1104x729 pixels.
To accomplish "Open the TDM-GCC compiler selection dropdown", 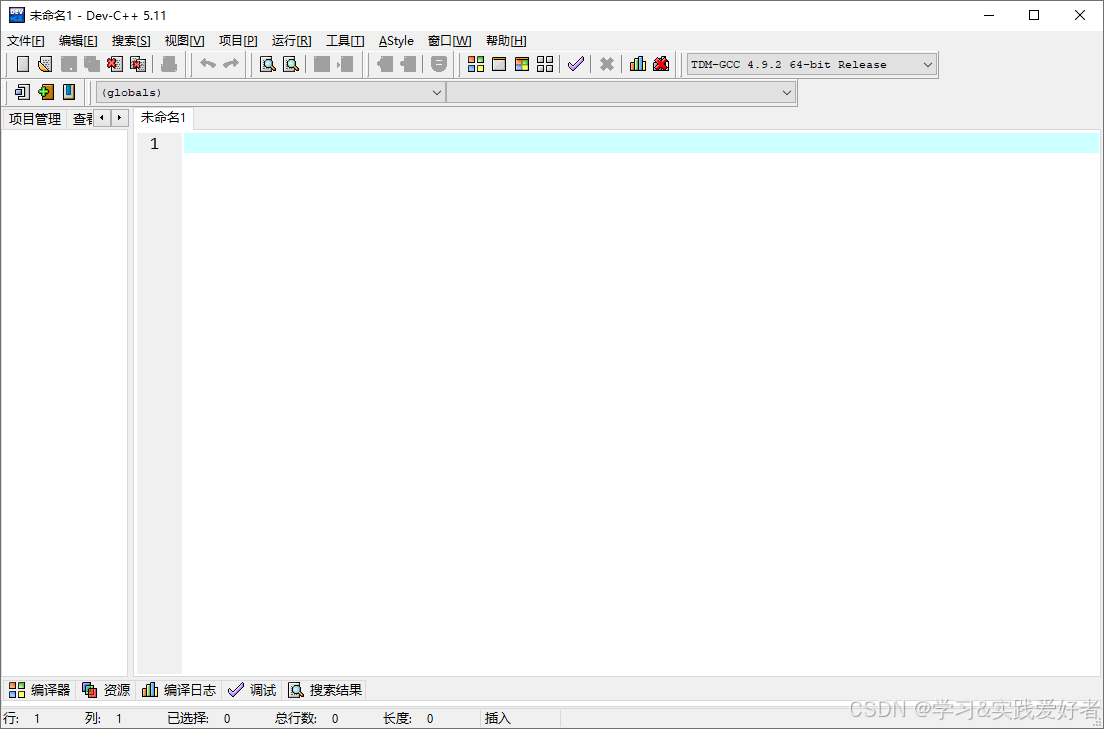I will (925, 64).
